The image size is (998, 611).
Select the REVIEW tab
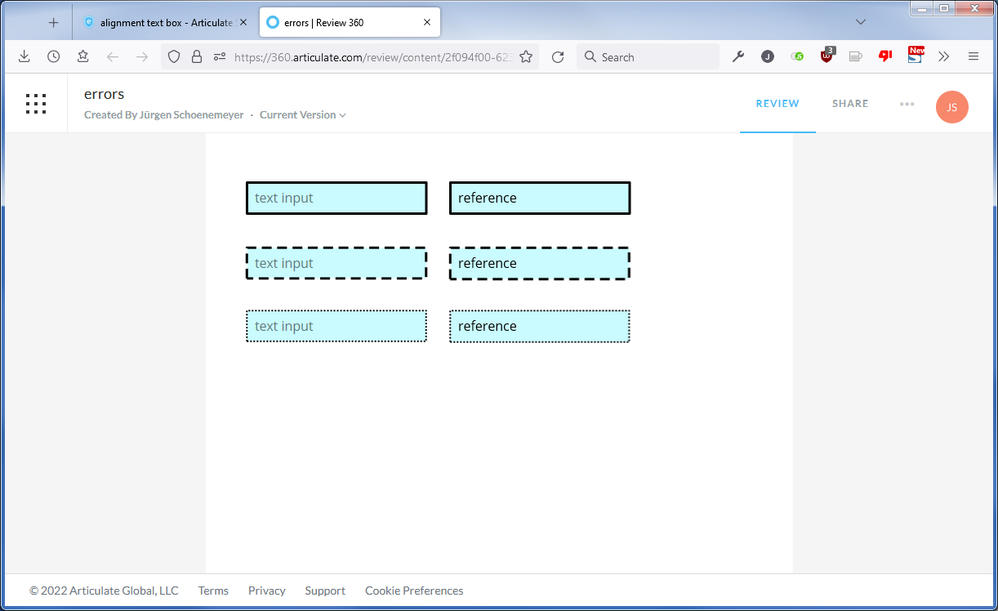pyautogui.click(x=777, y=103)
